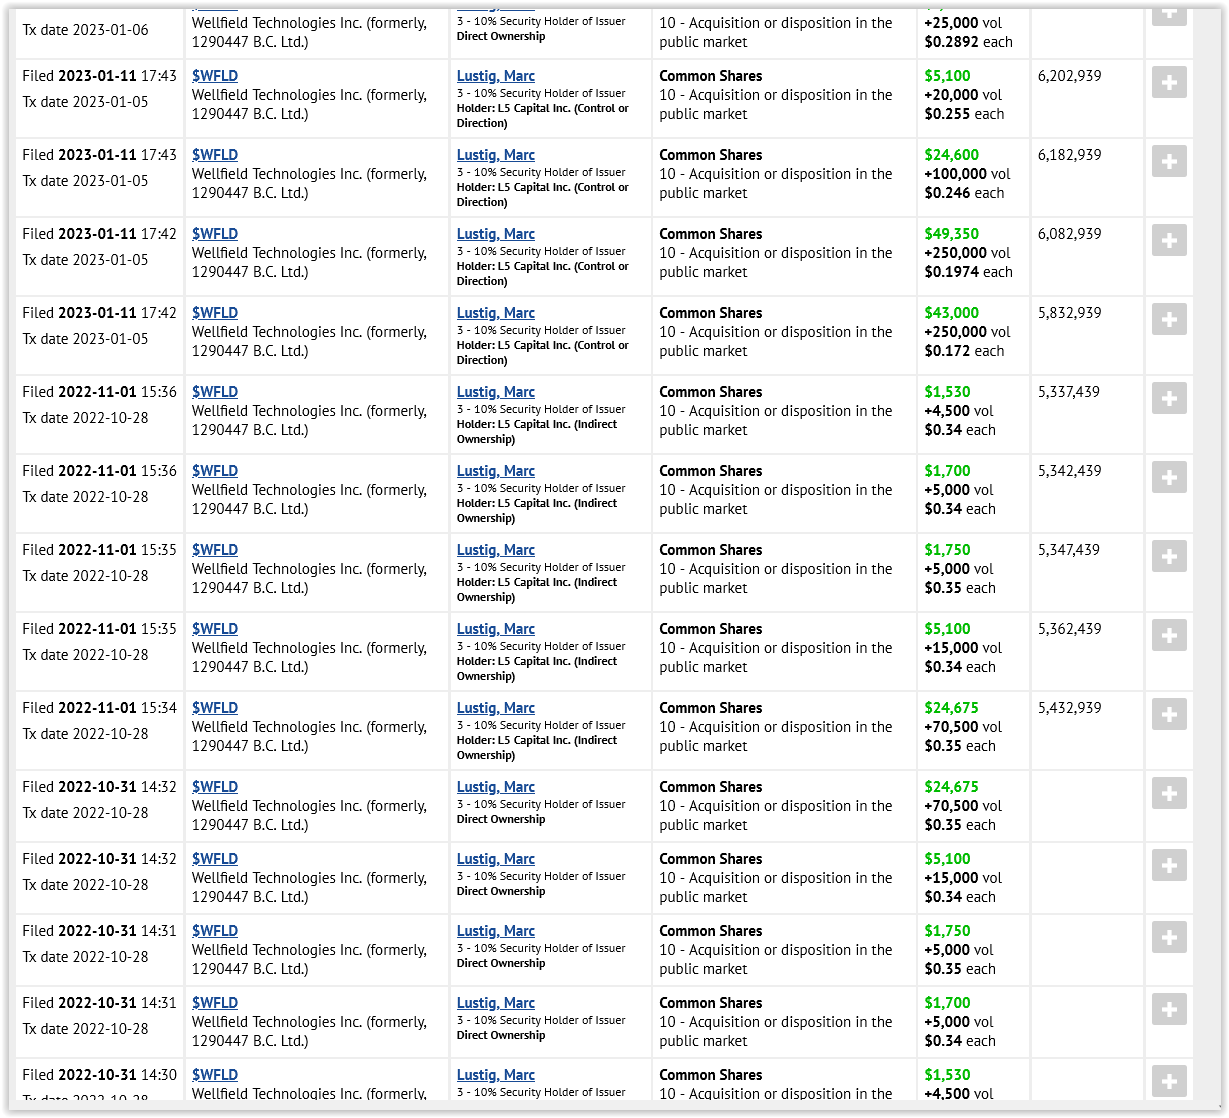Open details for the filing with balance 6,082,939
The image size is (1229, 1118).
[x=1168, y=240]
